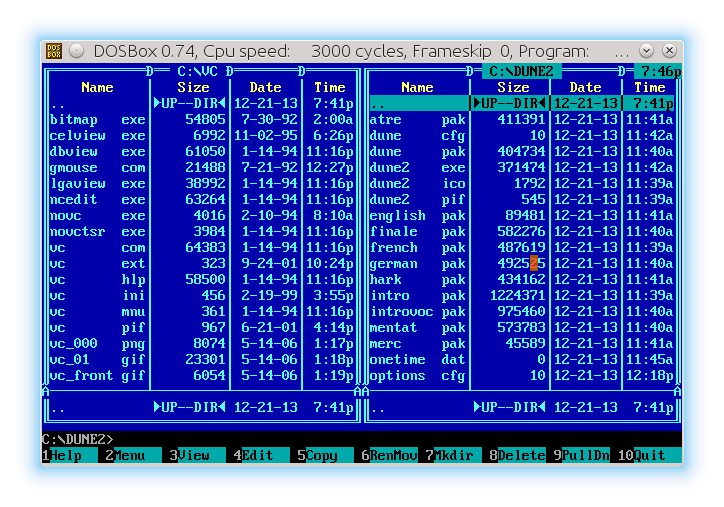724x507 pixels.
Task: Select the file vc com
Action: (x=202, y=247)
